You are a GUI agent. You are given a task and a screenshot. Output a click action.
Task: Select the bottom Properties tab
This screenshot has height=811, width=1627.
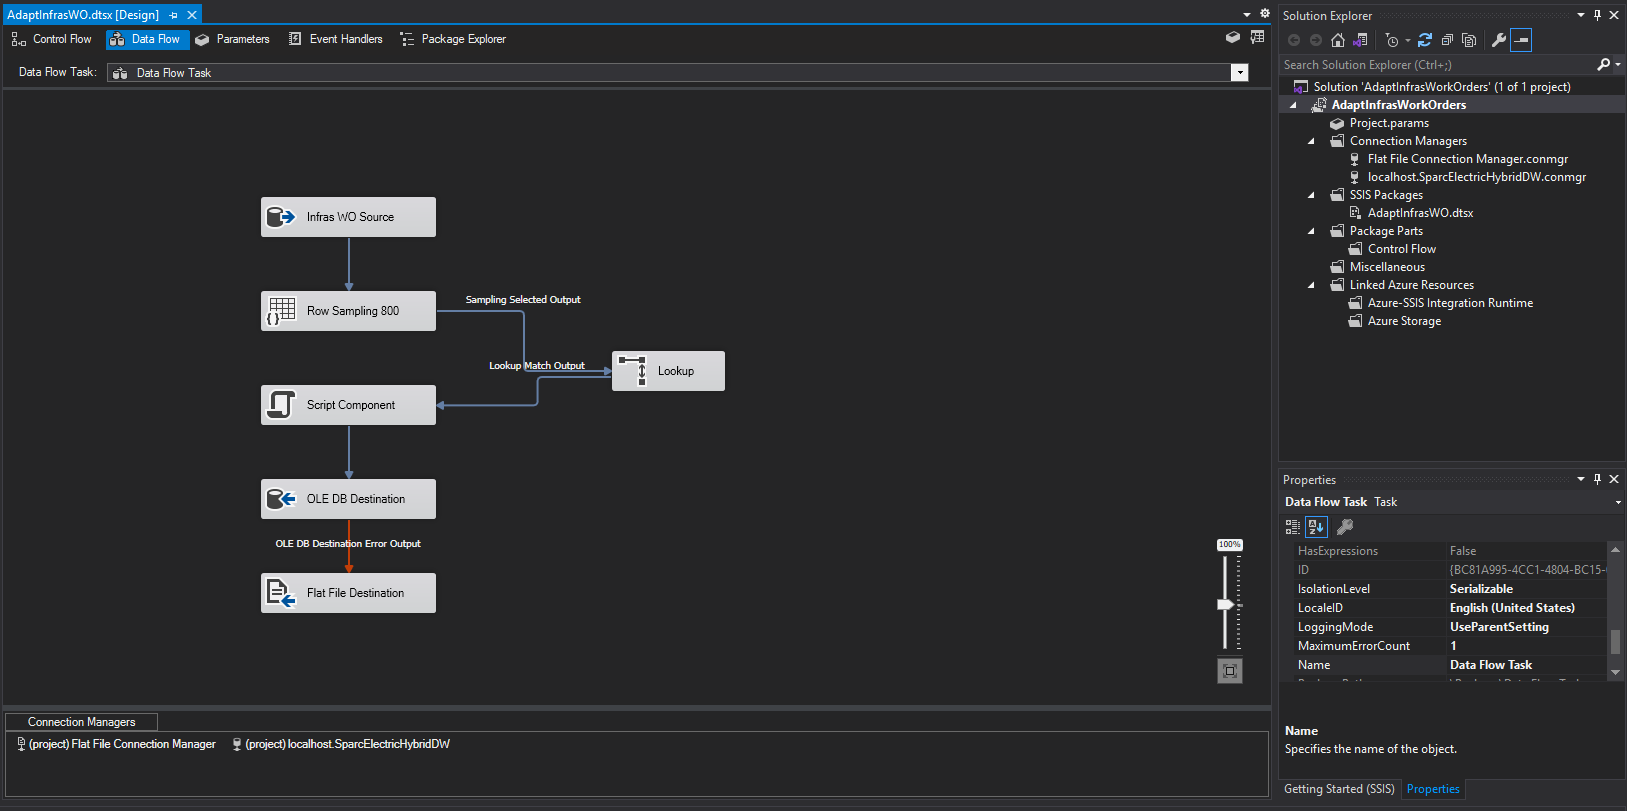click(1433, 789)
